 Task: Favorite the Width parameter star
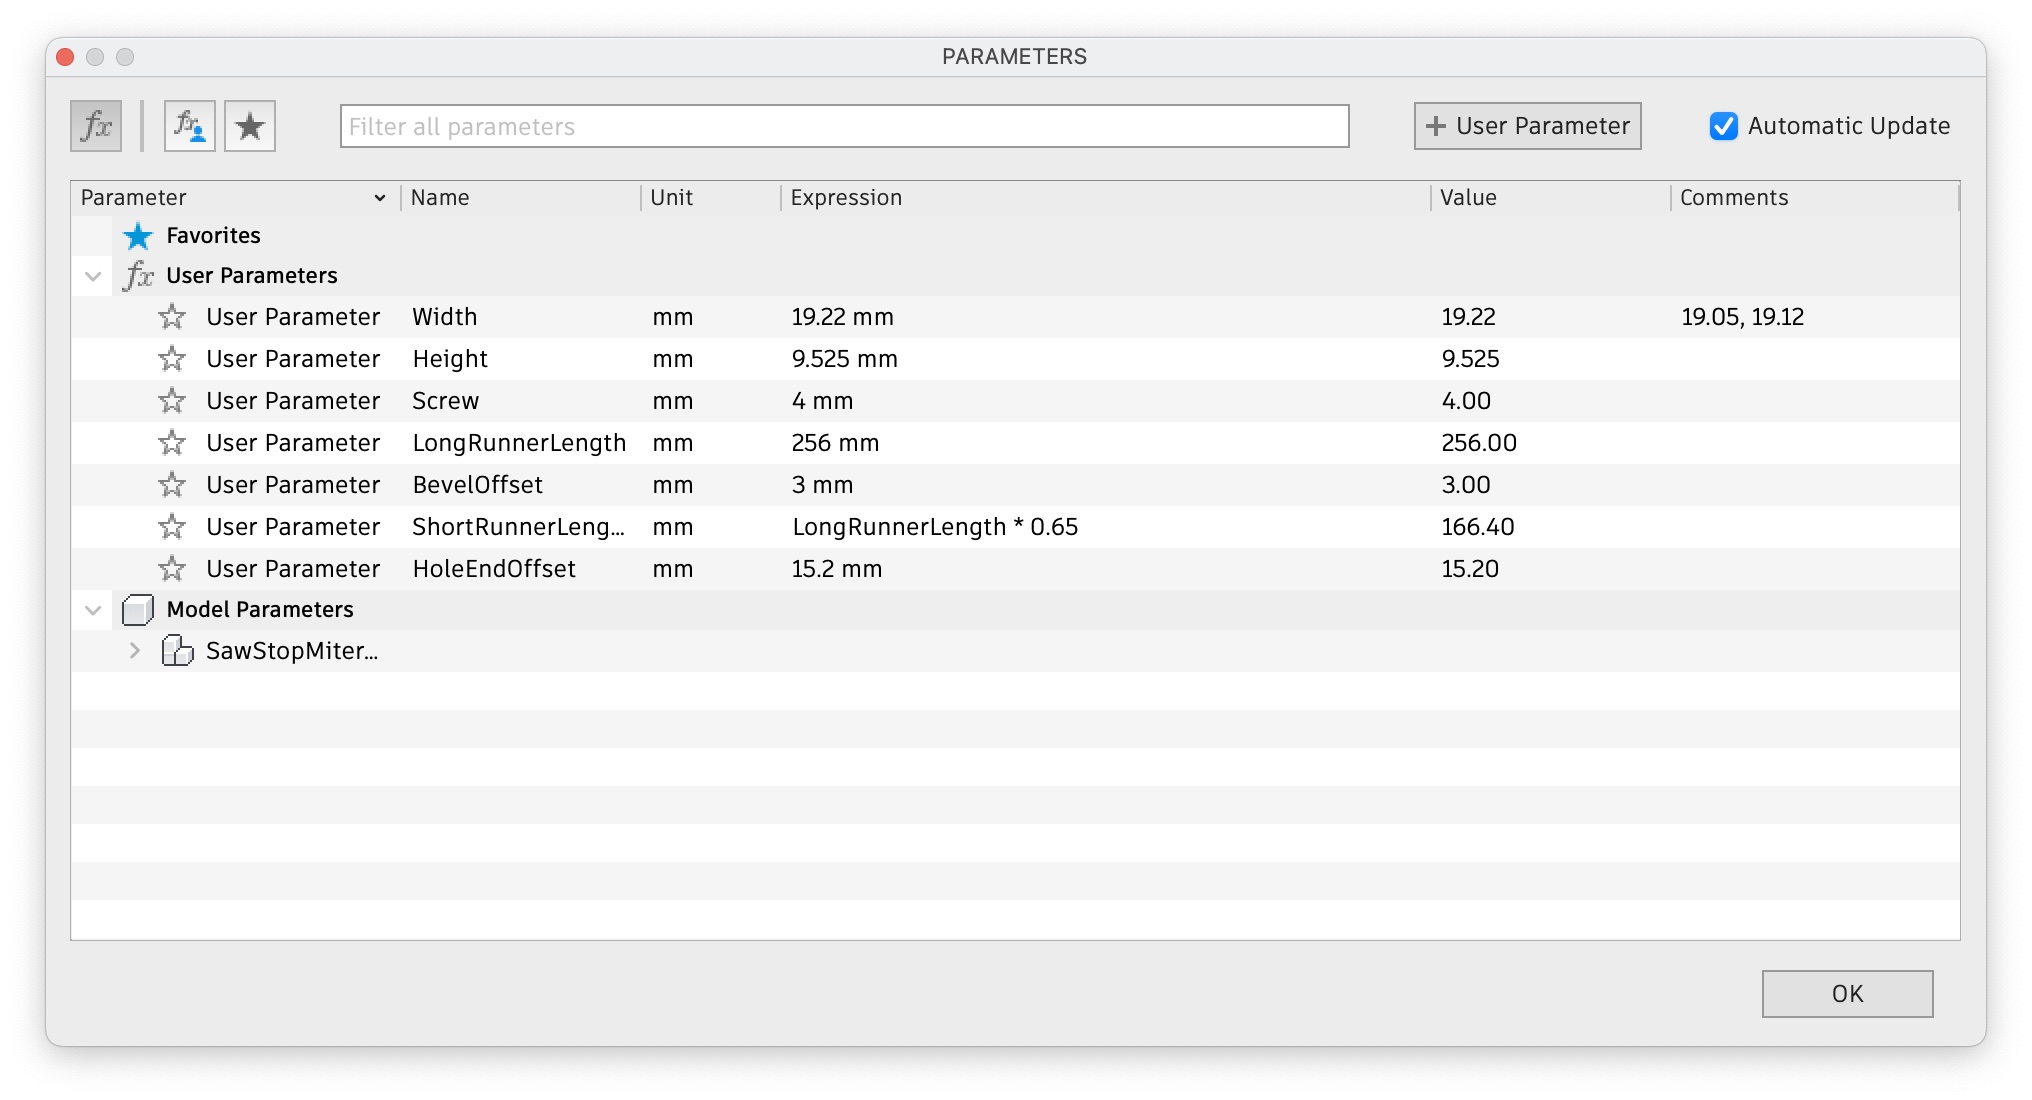172,317
